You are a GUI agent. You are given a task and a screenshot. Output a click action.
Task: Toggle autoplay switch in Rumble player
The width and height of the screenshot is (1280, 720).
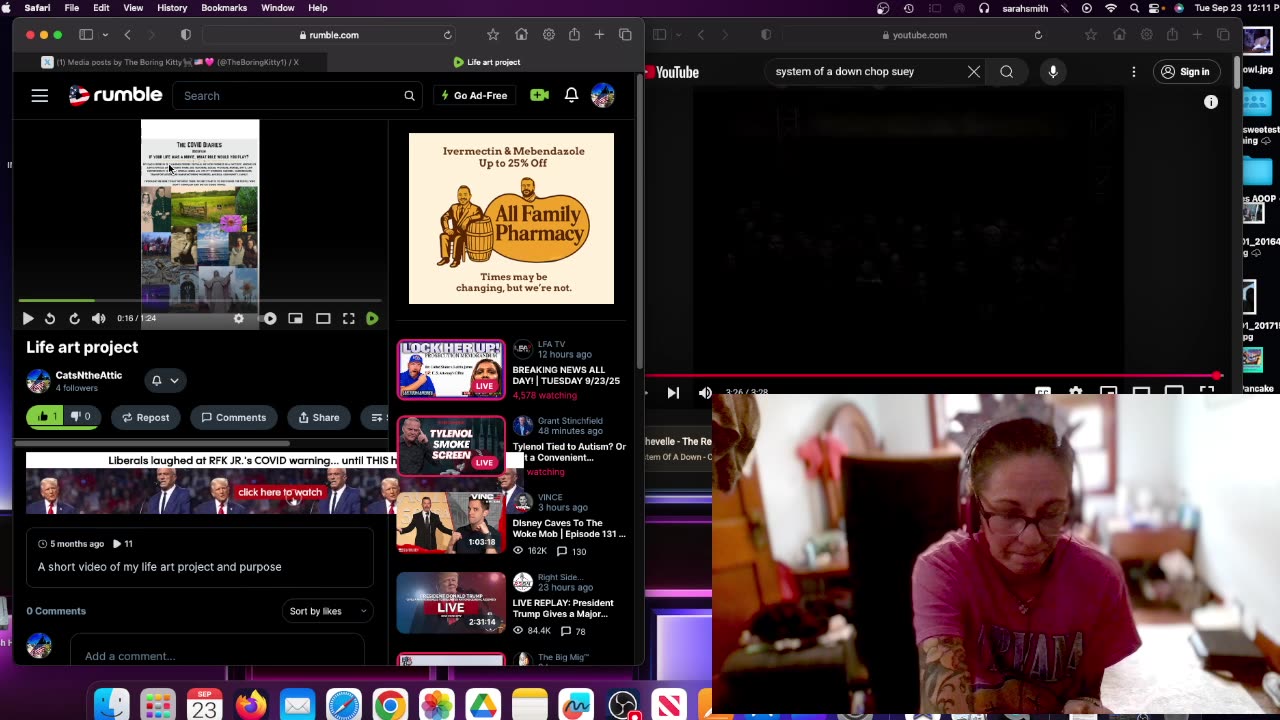click(x=269, y=318)
